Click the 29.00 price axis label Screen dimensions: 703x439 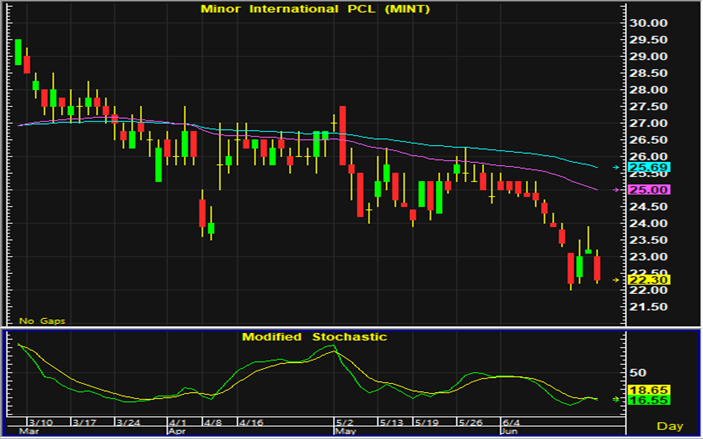click(x=648, y=57)
